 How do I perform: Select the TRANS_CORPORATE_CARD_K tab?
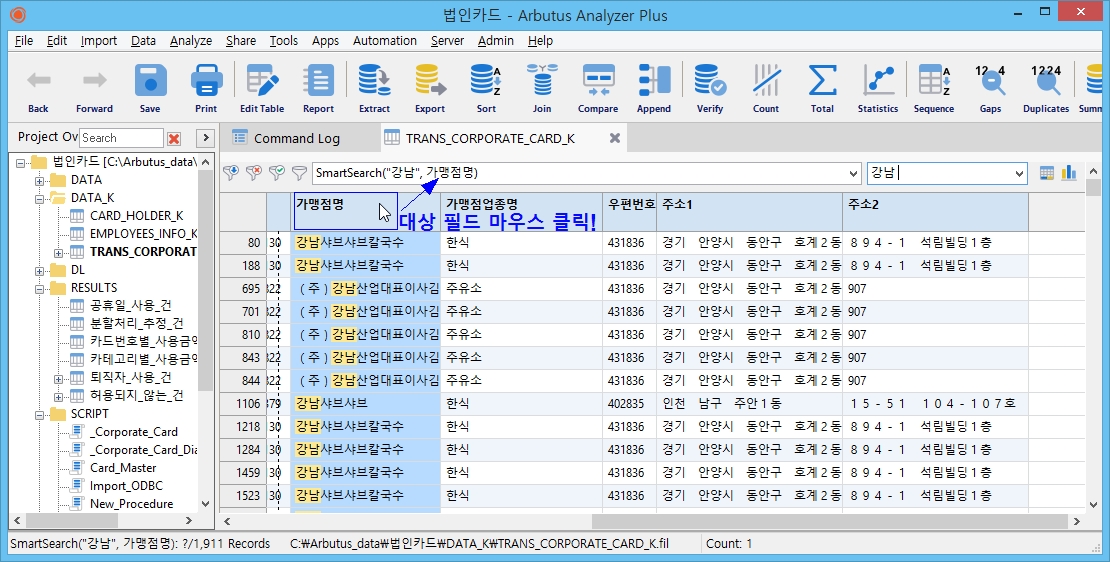click(x=489, y=138)
